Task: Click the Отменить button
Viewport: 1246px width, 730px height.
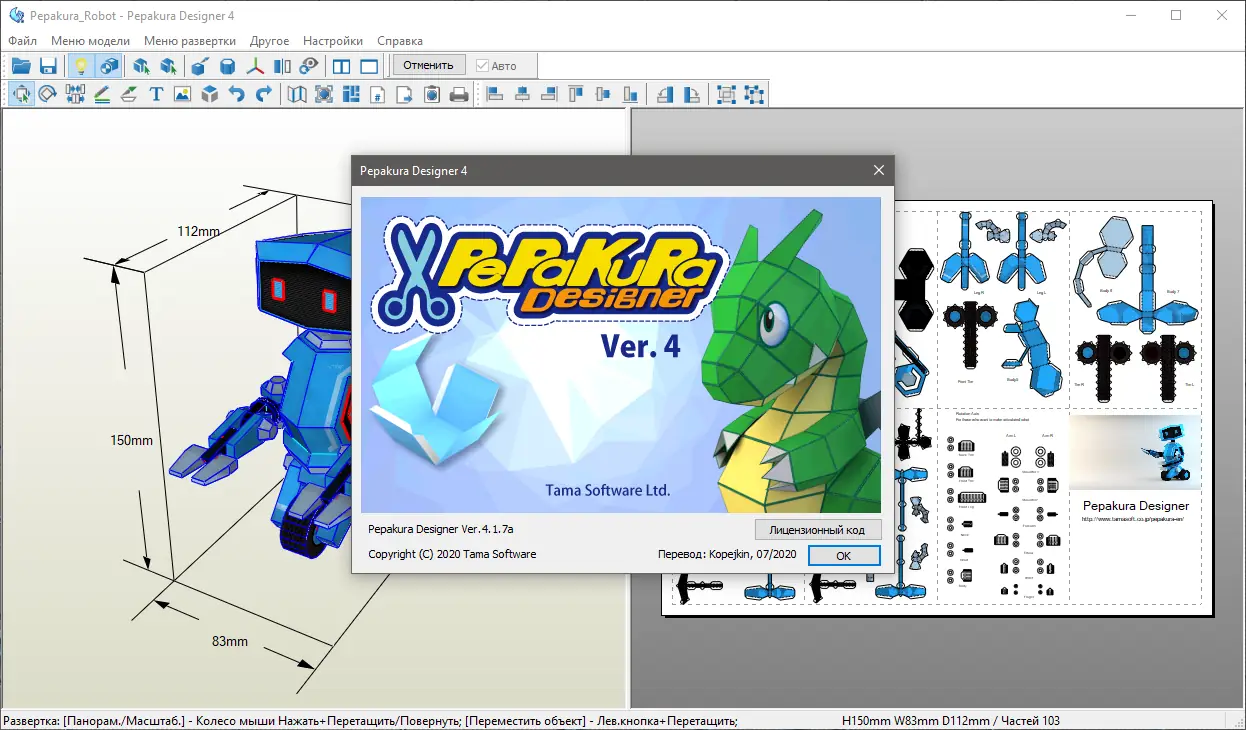Action: tap(428, 65)
